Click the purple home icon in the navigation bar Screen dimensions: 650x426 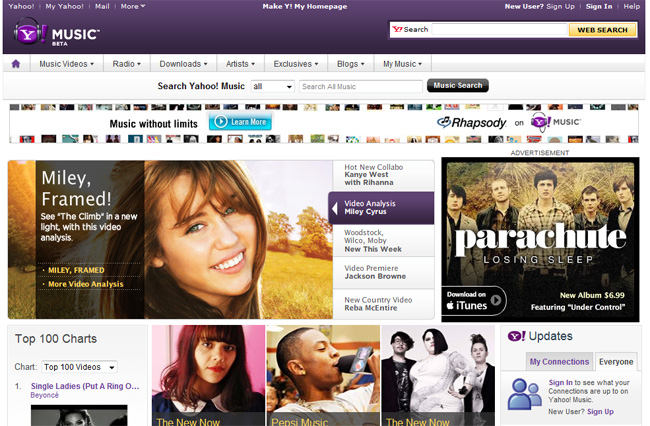[x=16, y=64]
